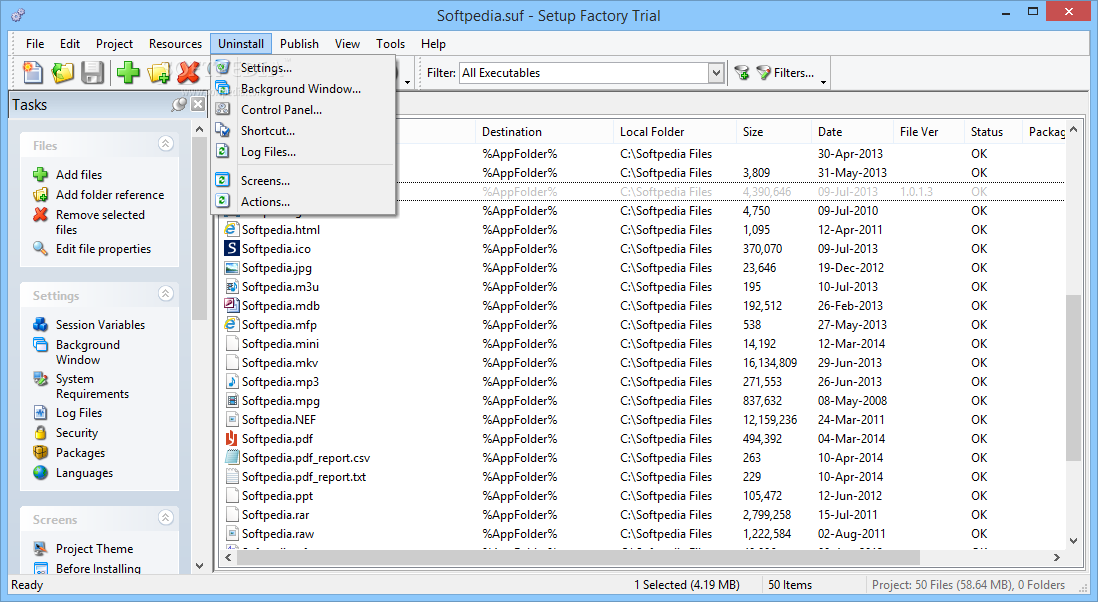This screenshot has width=1098, height=602.
Task: Click the Filters... toolbar button
Action: click(786, 73)
